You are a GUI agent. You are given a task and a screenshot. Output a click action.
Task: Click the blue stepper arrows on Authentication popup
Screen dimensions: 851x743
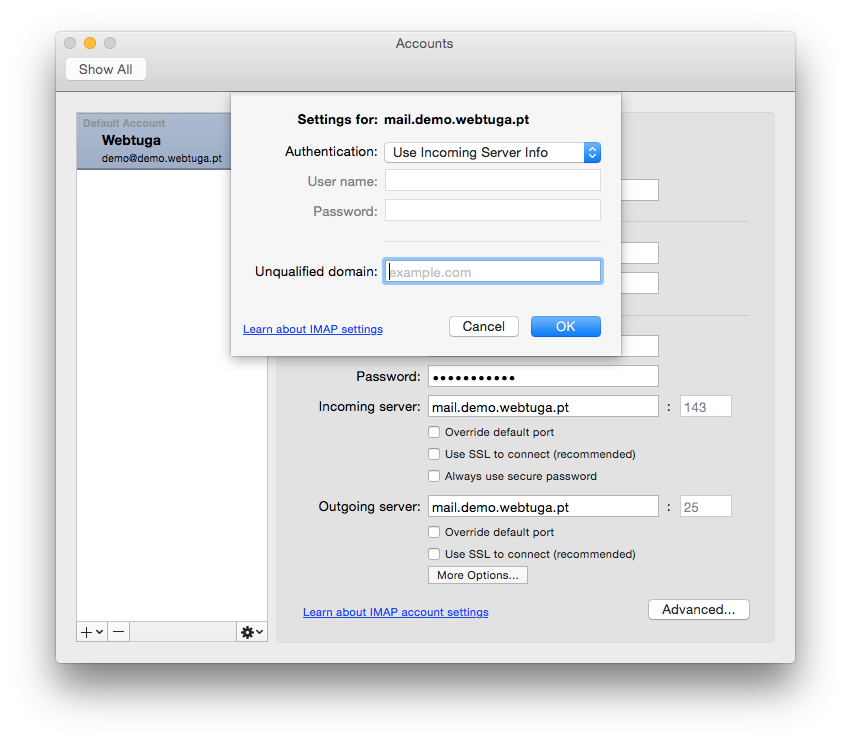592,152
